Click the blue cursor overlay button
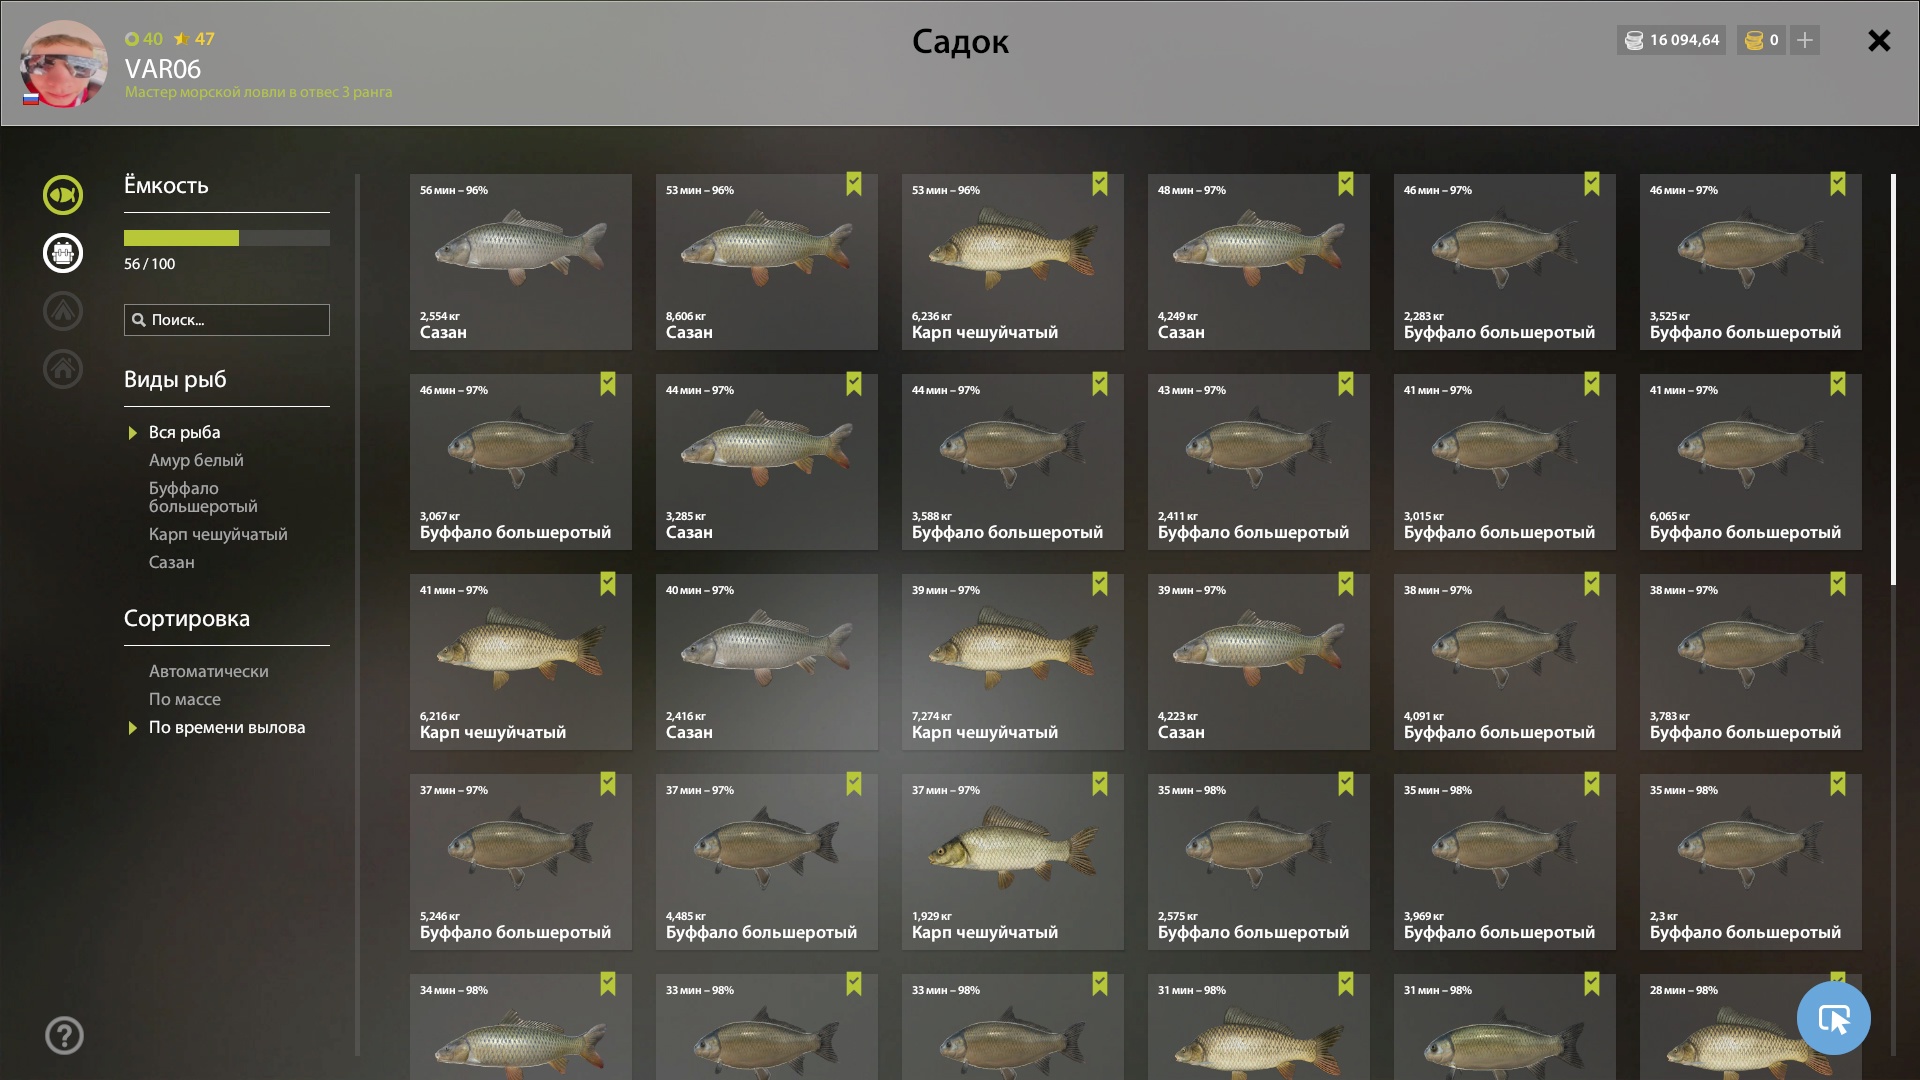Screen dimensions: 1920x1080 (x=1834, y=1018)
